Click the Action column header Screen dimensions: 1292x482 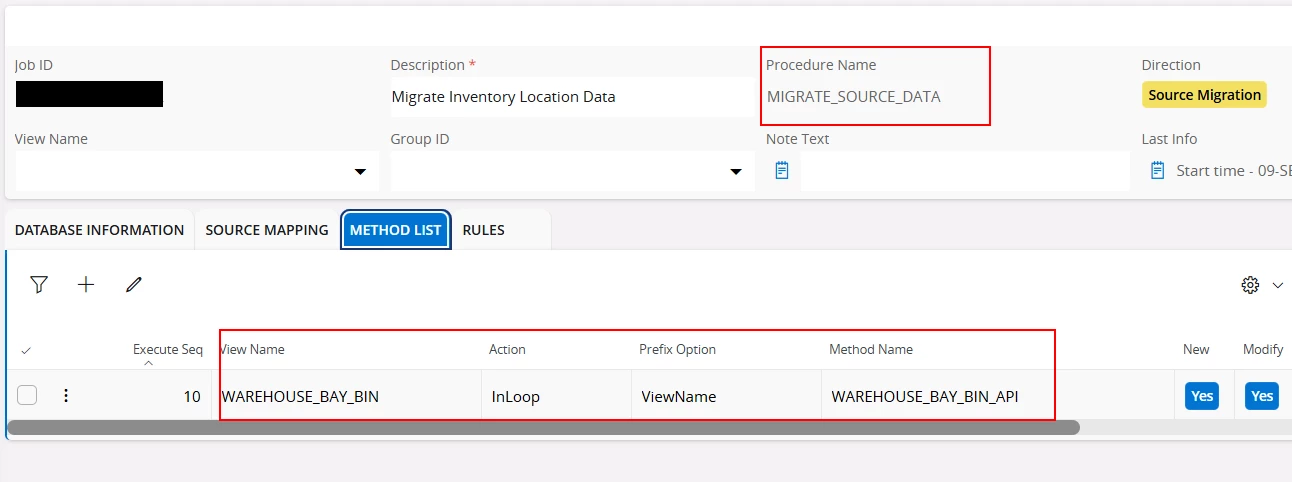point(507,349)
